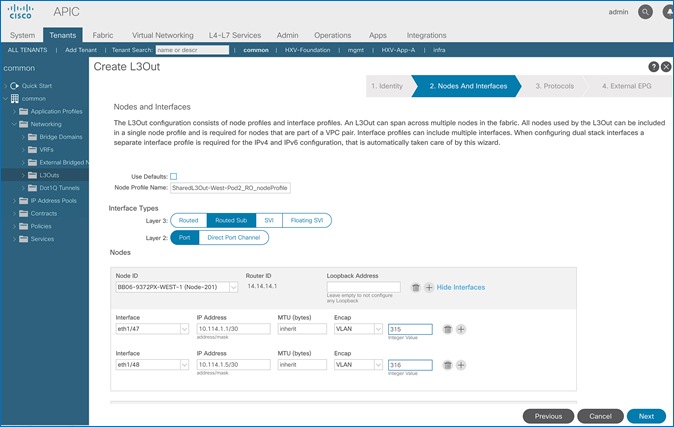Click the Previous button
This screenshot has height=427, width=674.
548,416
